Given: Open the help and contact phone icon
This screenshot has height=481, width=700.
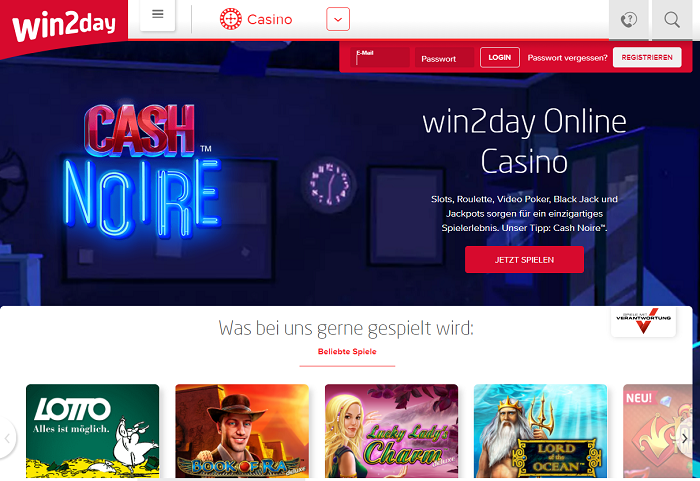Looking at the screenshot, I should (x=629, y=20).
